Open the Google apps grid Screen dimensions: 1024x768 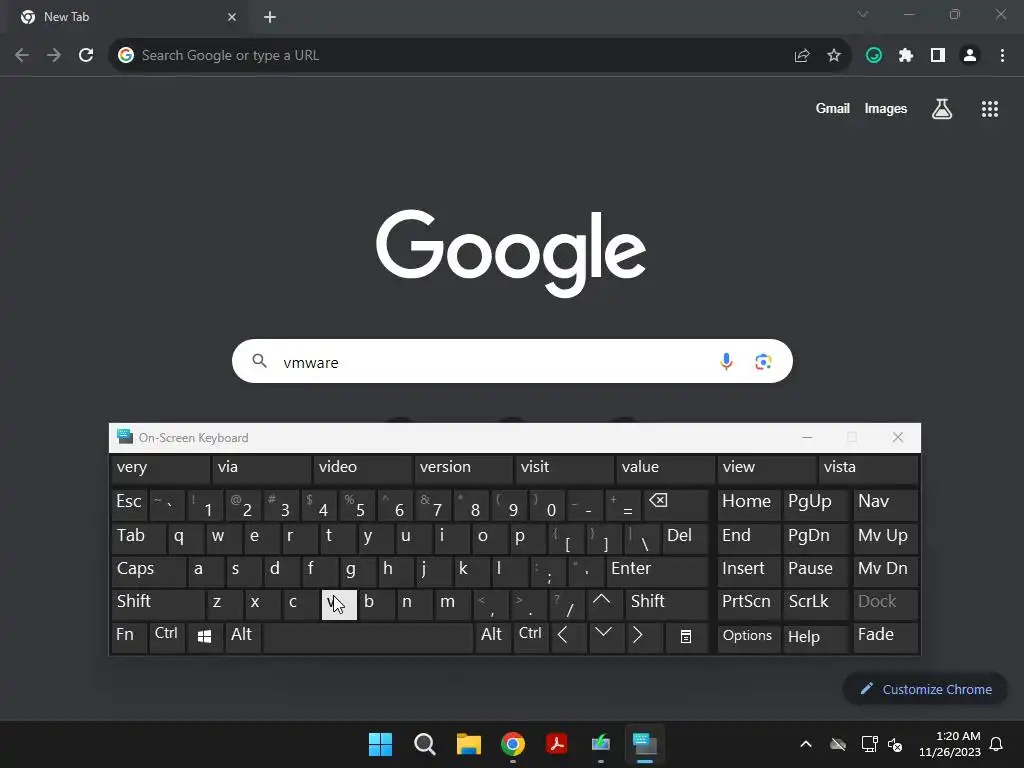990,109
